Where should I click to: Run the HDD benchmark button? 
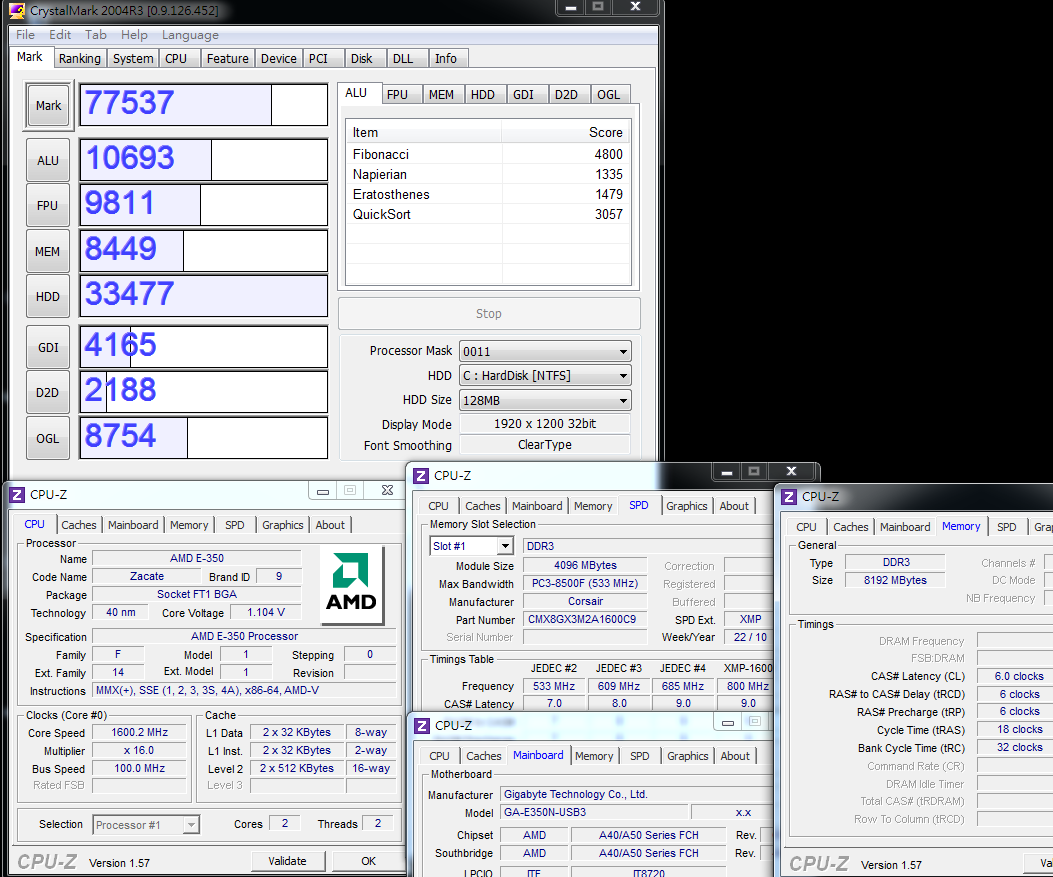point(48,296)
